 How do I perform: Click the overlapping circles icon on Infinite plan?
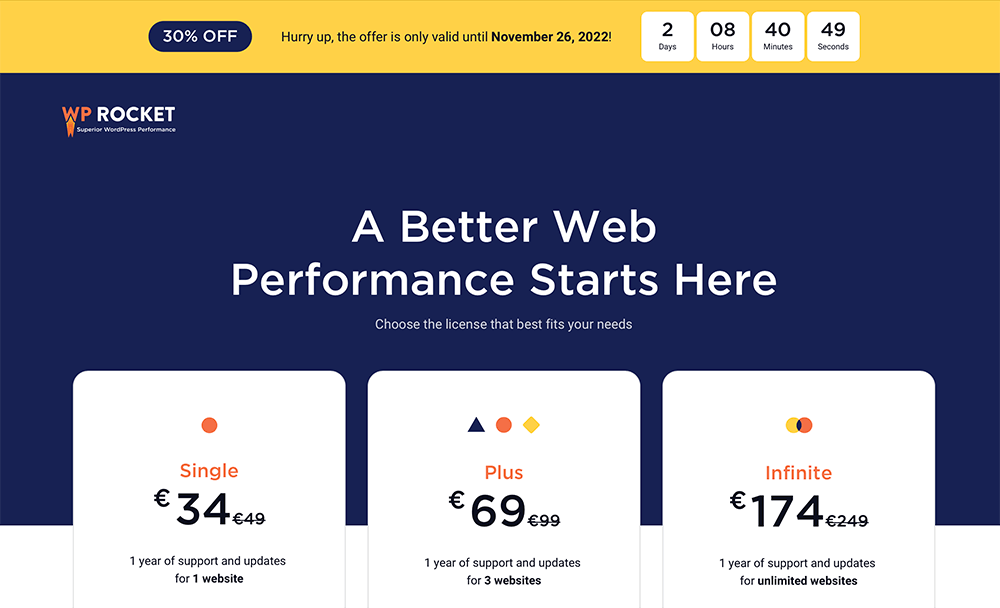(x=798, y=424)
